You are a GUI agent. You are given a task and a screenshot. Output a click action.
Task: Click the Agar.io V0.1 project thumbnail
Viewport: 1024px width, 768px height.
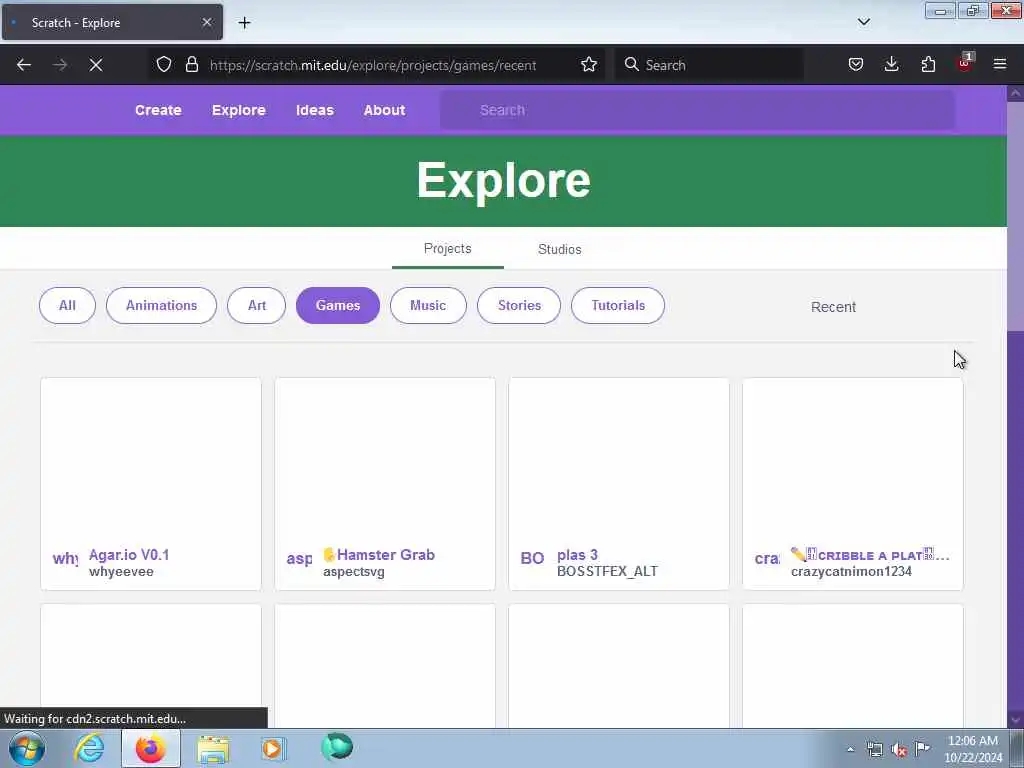click(151, 460)
